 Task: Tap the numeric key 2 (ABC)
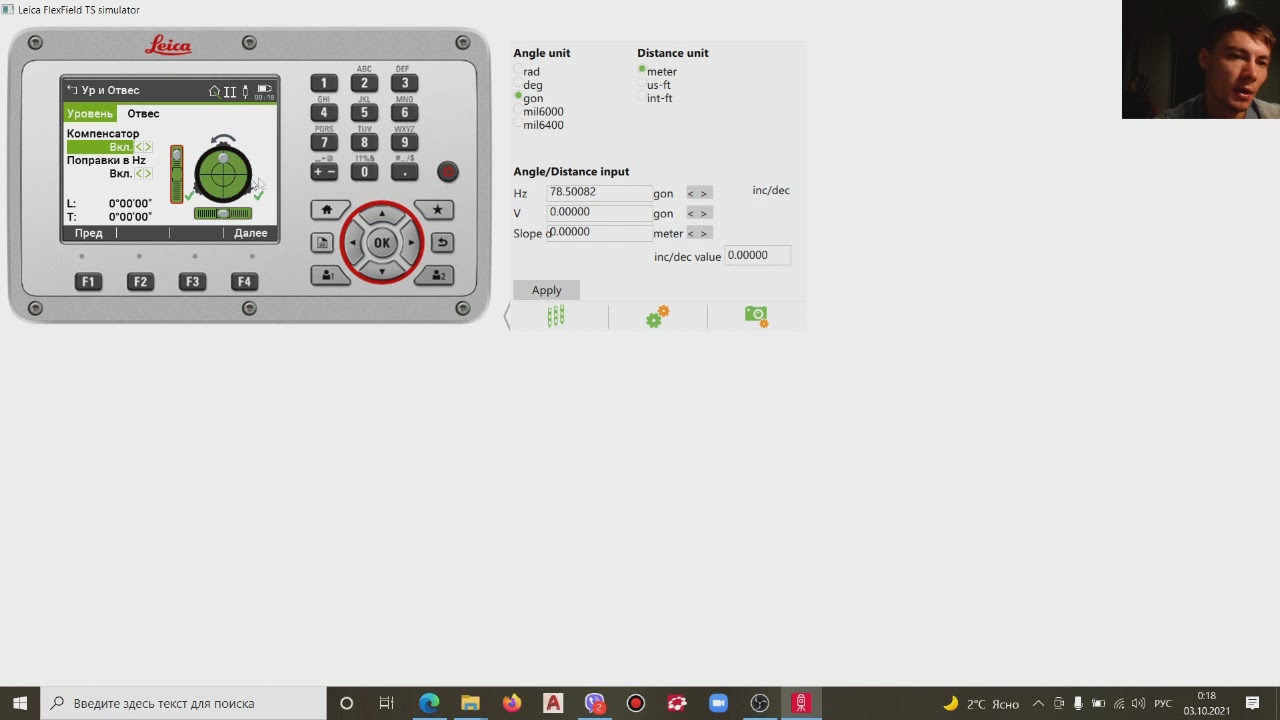pos(364,83)
